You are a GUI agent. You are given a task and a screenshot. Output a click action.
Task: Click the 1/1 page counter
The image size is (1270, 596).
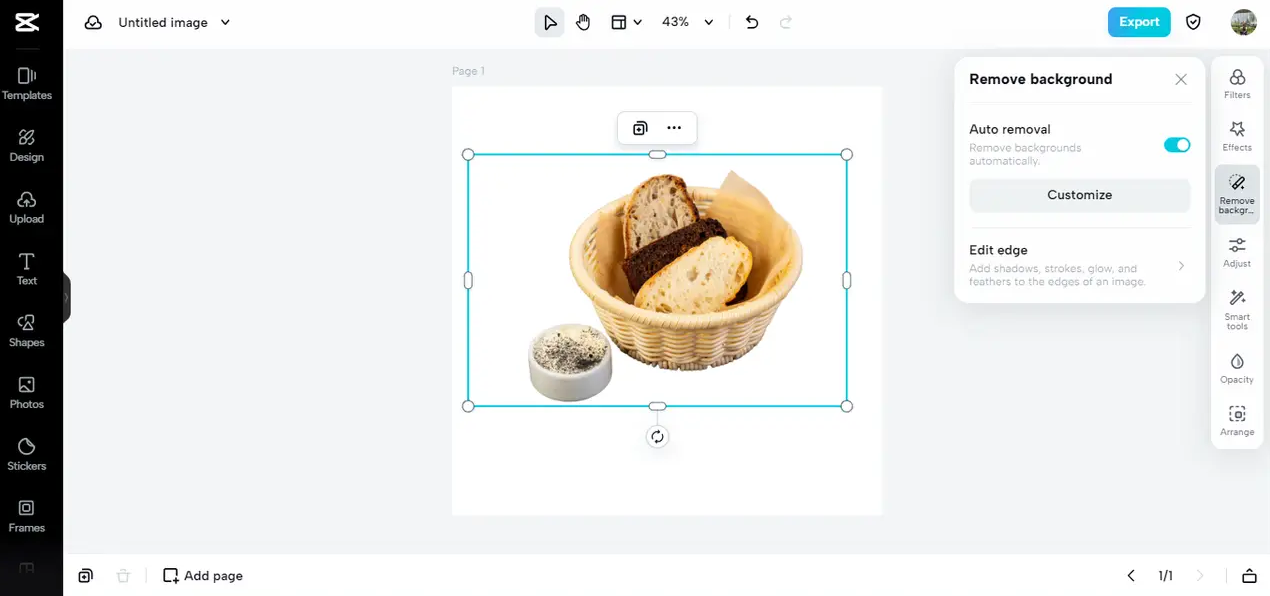click(1165, 576)
